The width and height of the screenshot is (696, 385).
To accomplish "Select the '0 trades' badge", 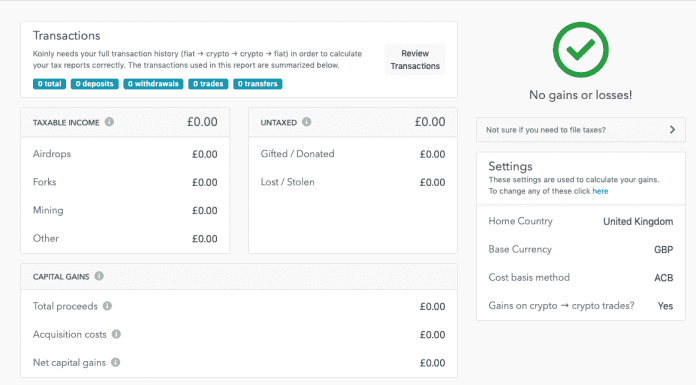I will pos(208,83).
